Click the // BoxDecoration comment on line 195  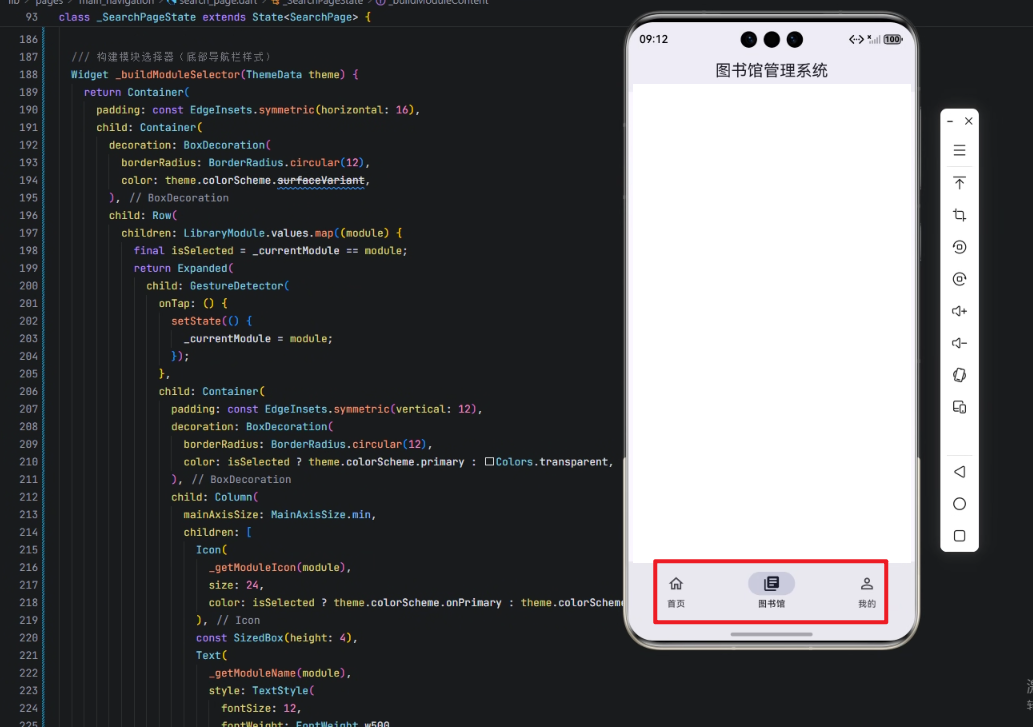[x=179, y=198]
